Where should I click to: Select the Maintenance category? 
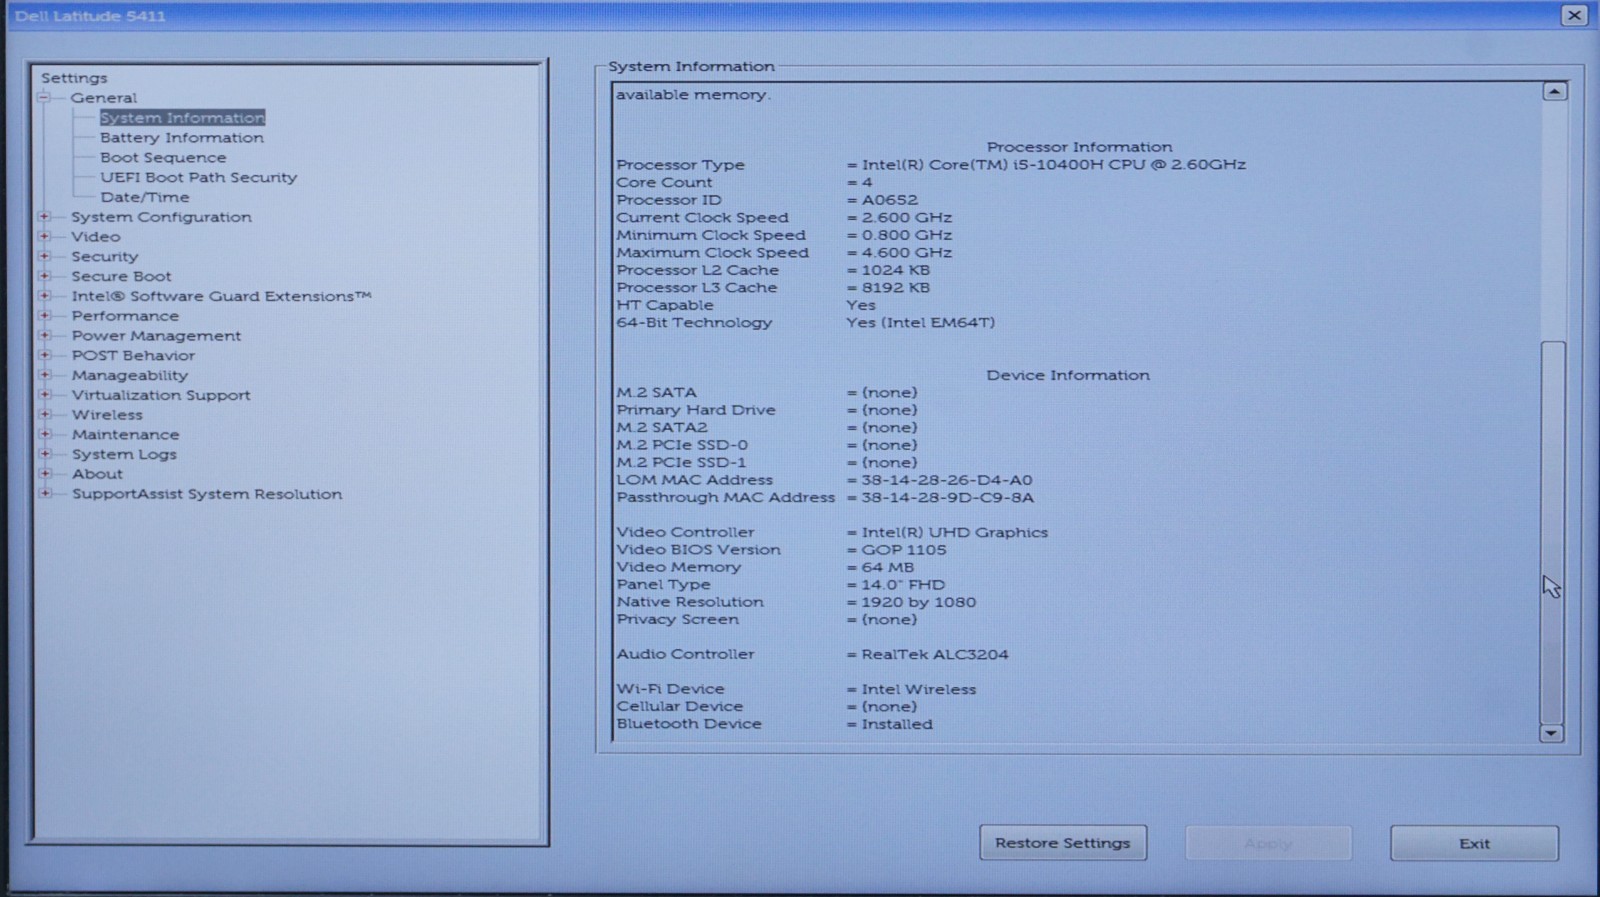[125, 434]
